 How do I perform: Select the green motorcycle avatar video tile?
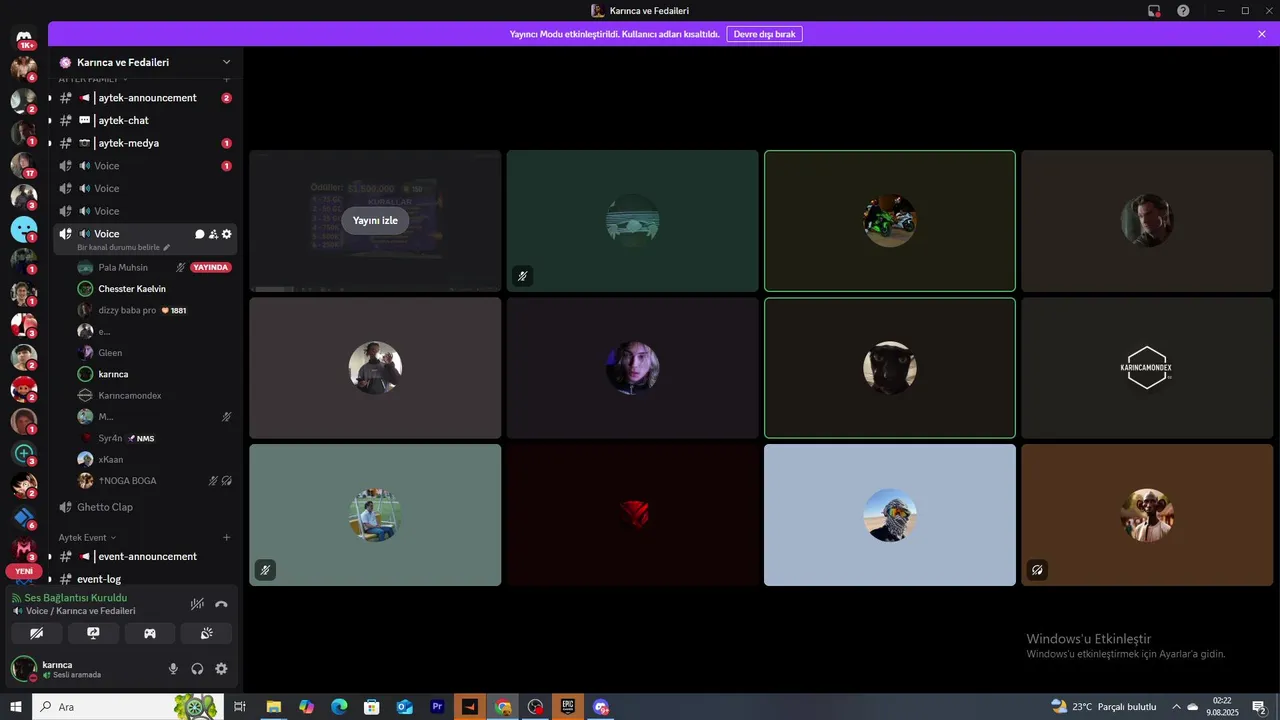point(890,221)
